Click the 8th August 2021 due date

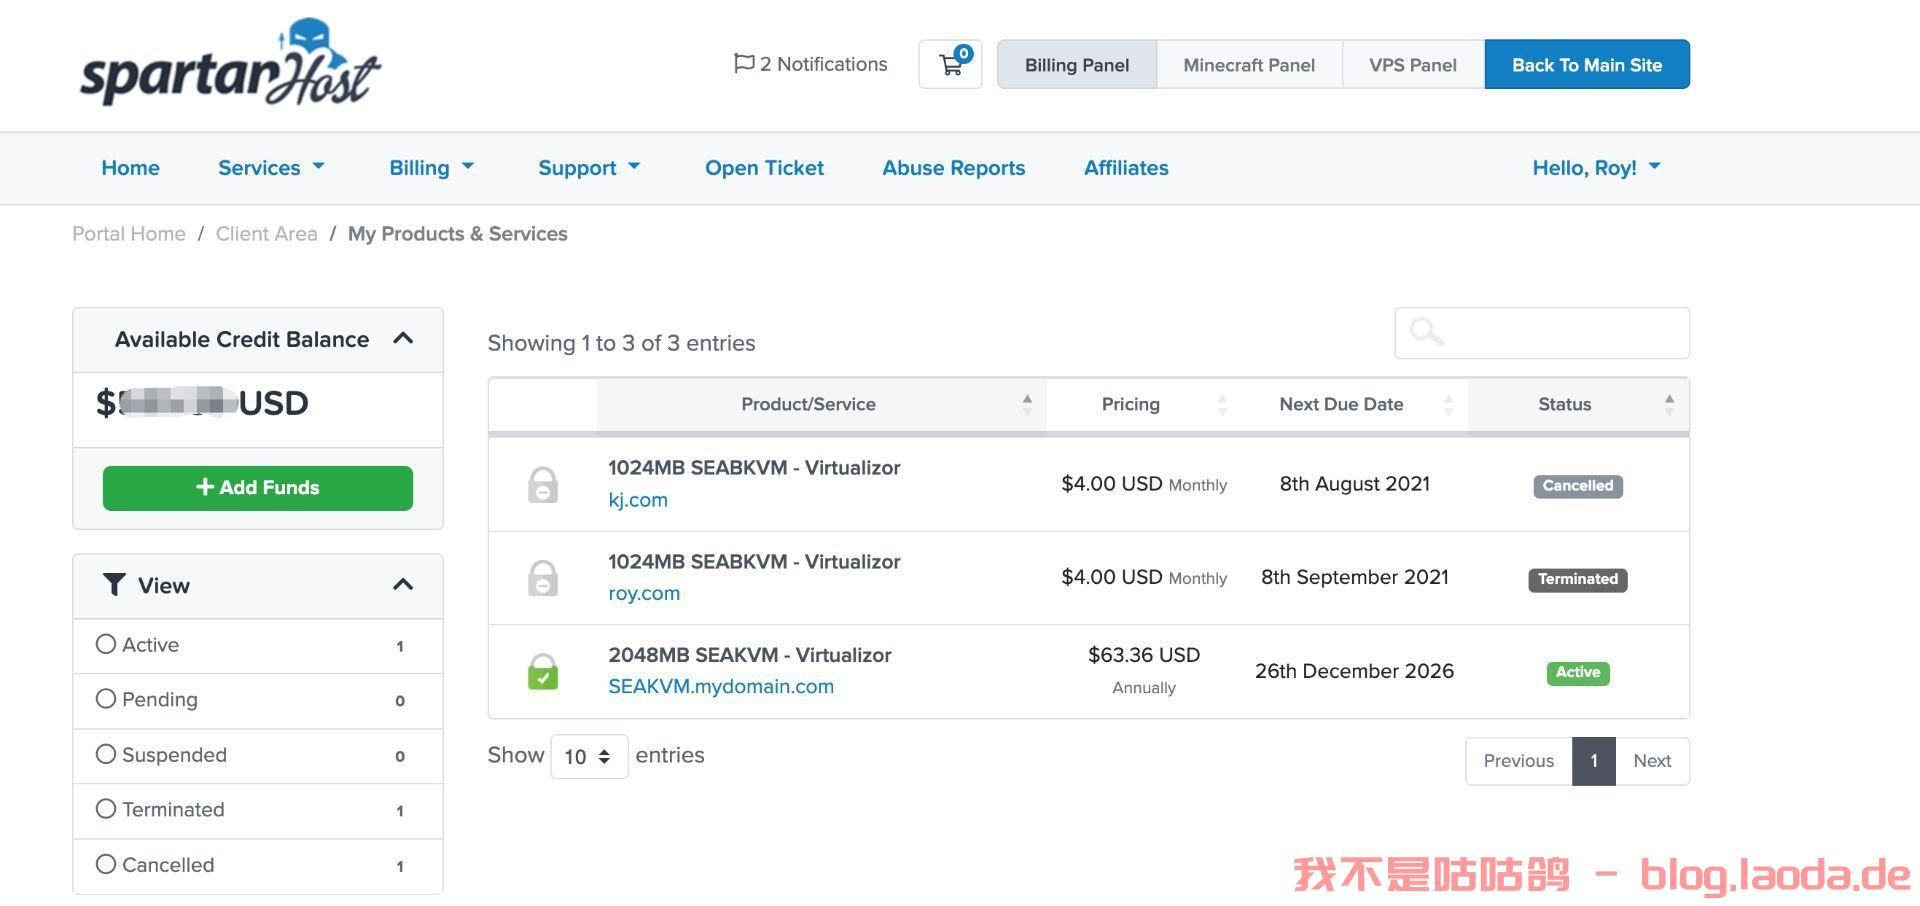pyautogui.click(x=1355, y=484)
